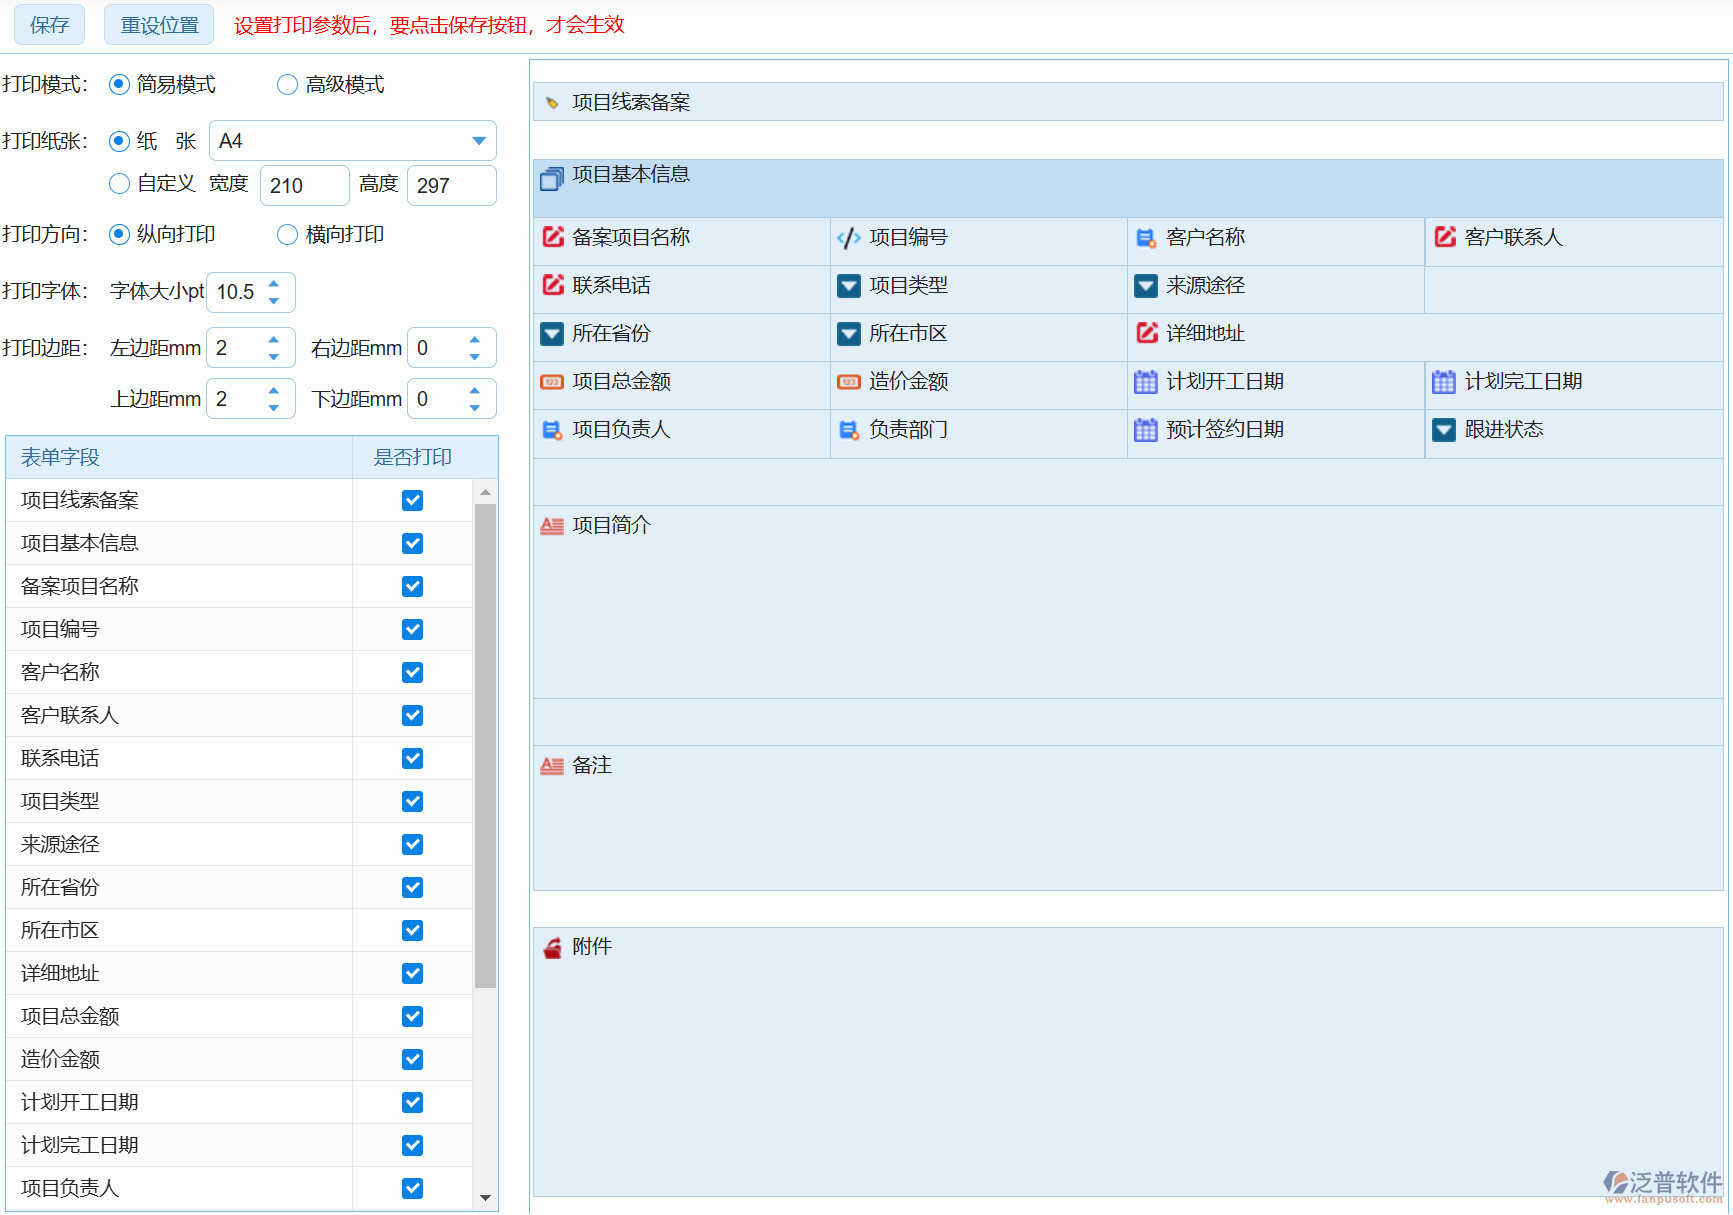
Task: Click the 是否打印 column header
Action: click(412, 457)
